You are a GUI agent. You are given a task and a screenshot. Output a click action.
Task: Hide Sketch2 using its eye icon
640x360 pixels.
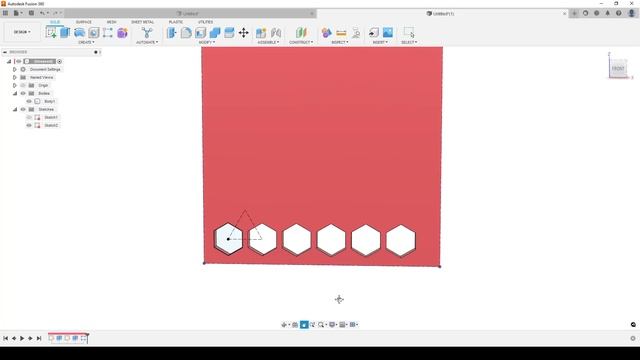[29, 125]
